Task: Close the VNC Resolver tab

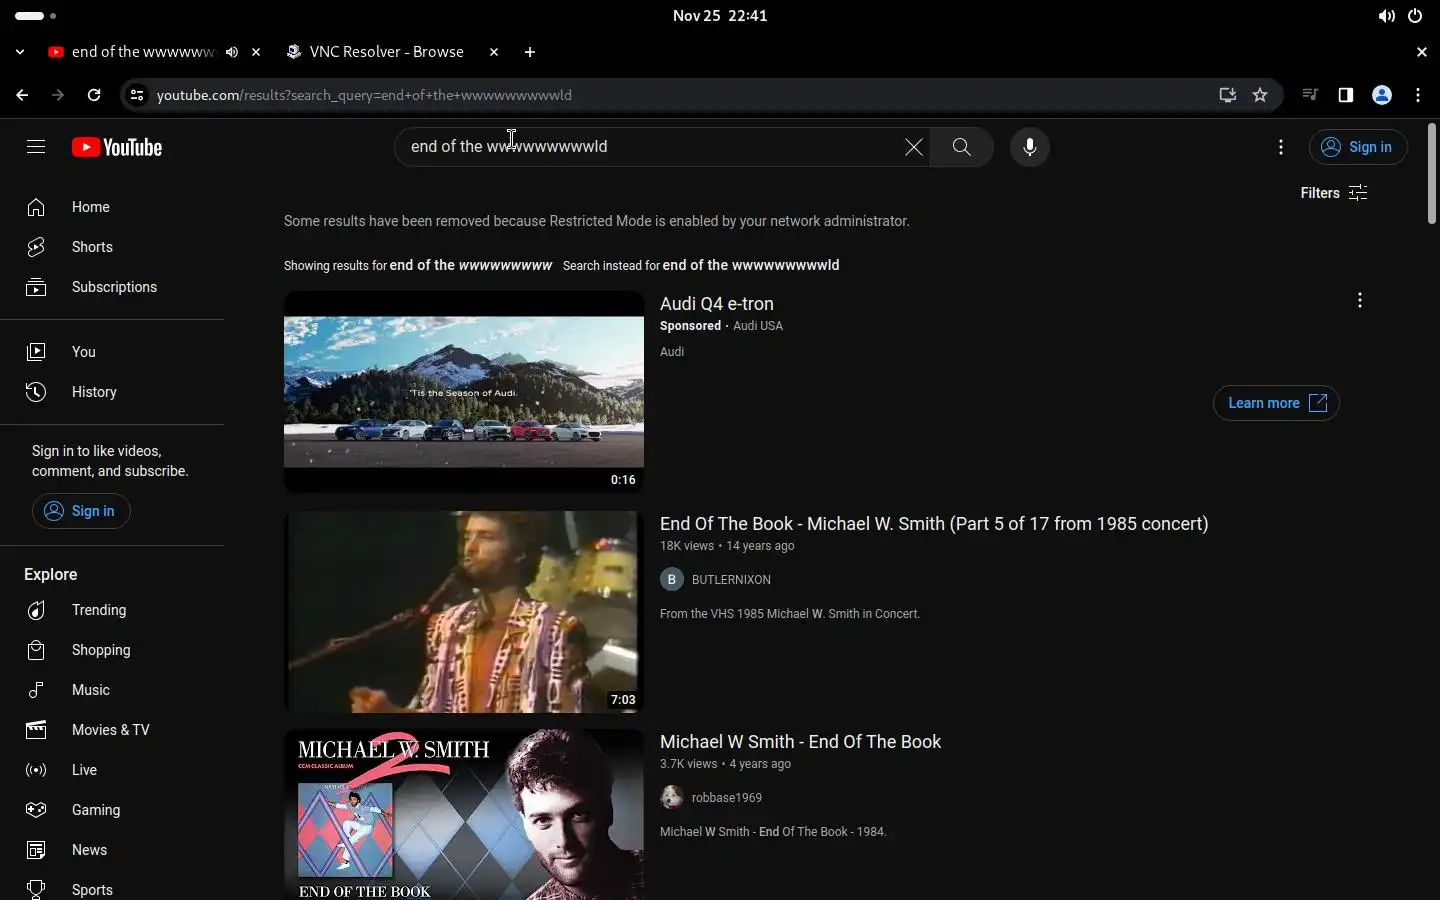Action: tap(494, 52)
